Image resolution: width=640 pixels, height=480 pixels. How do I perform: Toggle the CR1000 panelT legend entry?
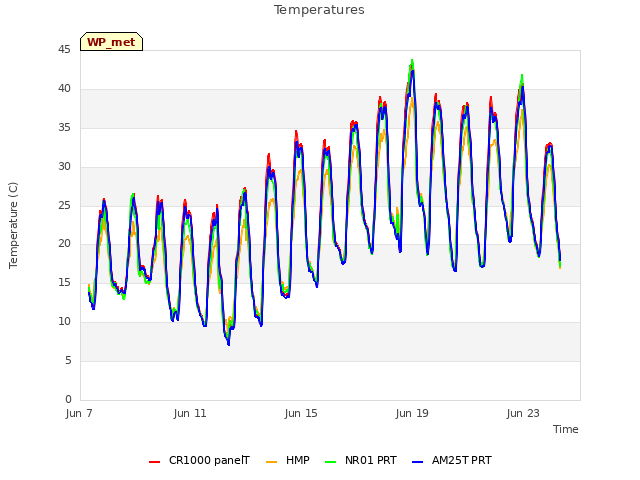199,460
